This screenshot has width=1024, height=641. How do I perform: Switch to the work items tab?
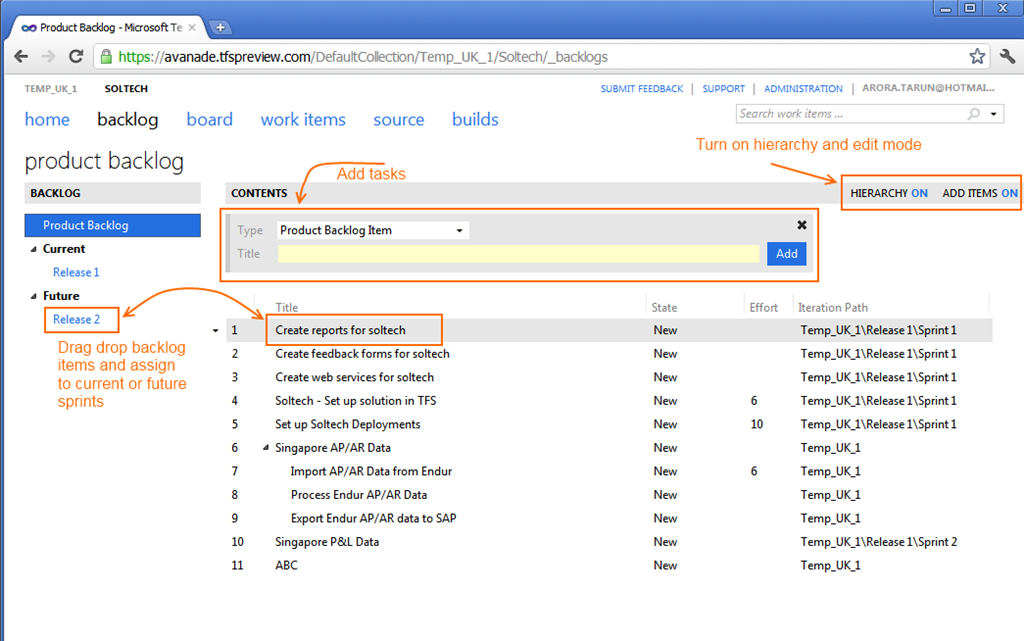pos(303,119)
